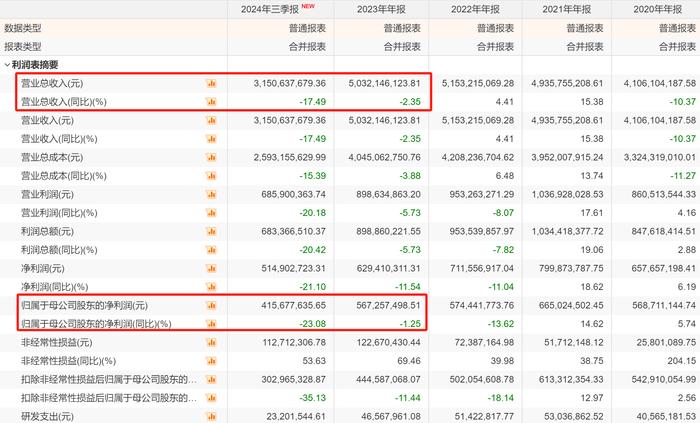Viewport: 700px width, 423px height.
Task: Click the 研发支出(元) row label
Action: pyautogui.click(x=47, y=417)
